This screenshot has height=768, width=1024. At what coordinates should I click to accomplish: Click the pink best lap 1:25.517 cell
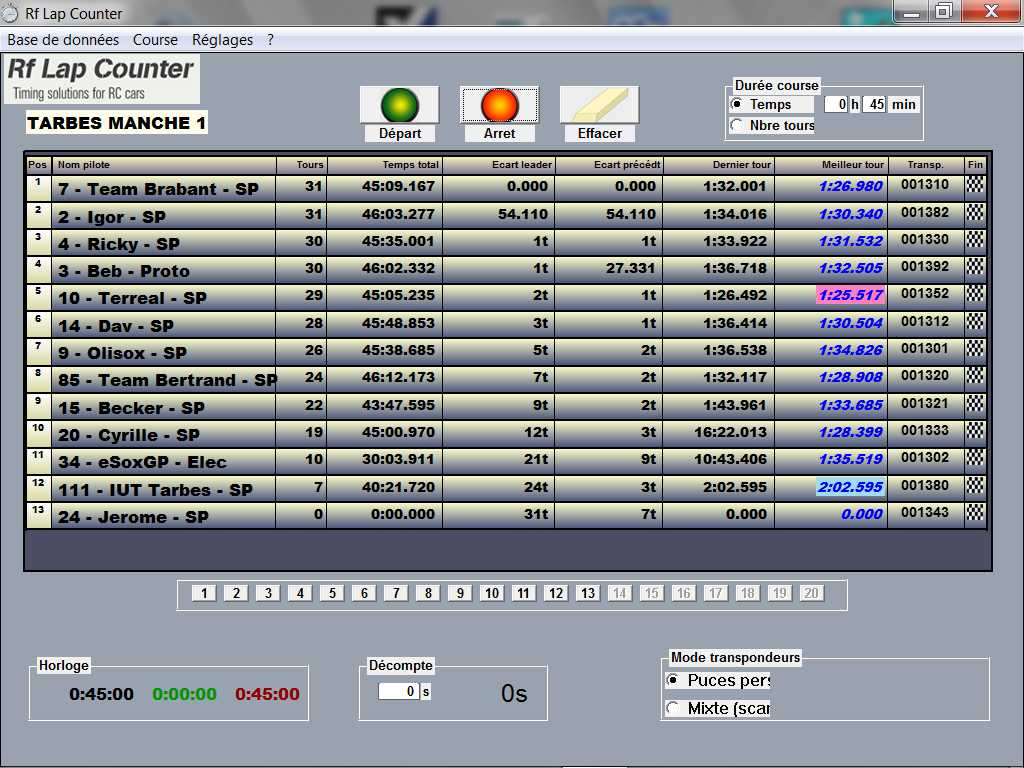pyautogui.click(x=850, y=295)
